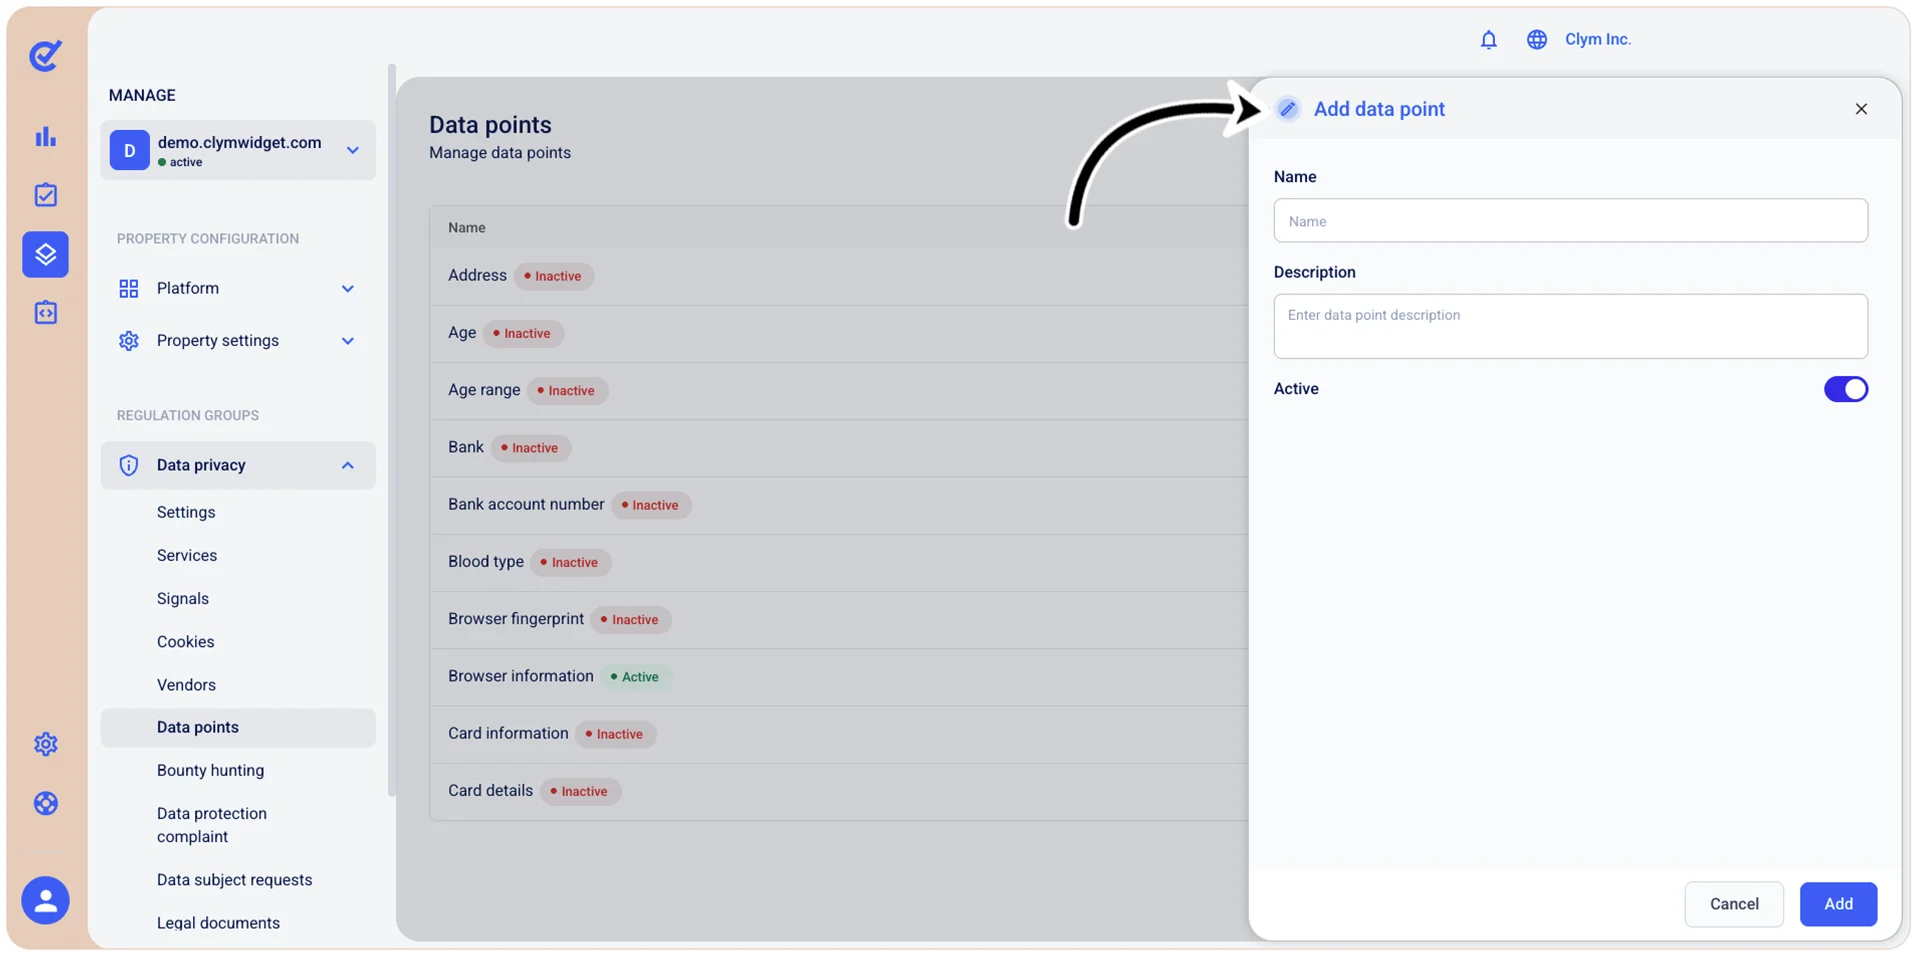Select the Card details row
Screen dimensions: 1917x955
pyautogui.click(x=839, y=791)
